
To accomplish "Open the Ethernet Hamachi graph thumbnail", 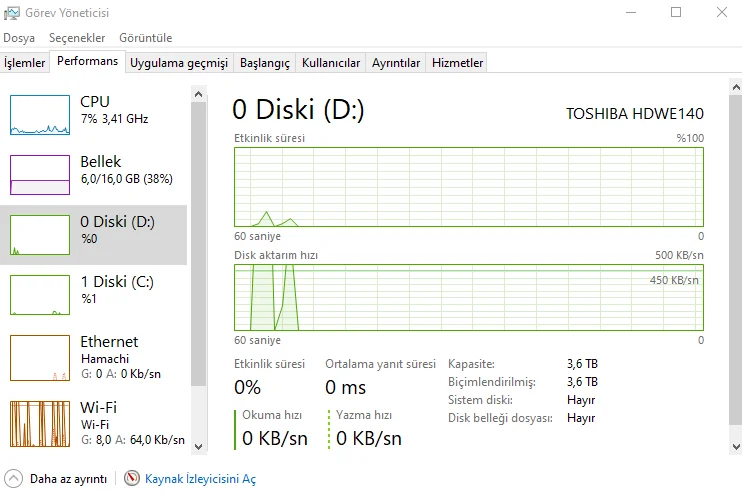I will (x=40, y=356).
